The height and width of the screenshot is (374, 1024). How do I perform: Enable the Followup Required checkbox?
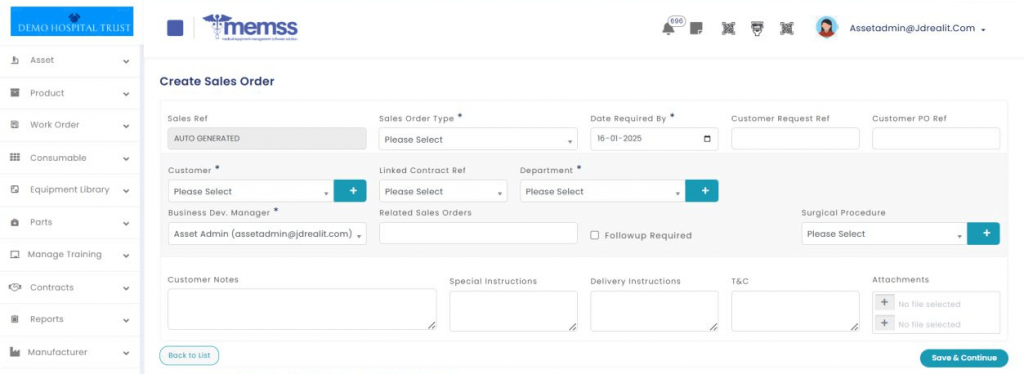tap(594, 235)
